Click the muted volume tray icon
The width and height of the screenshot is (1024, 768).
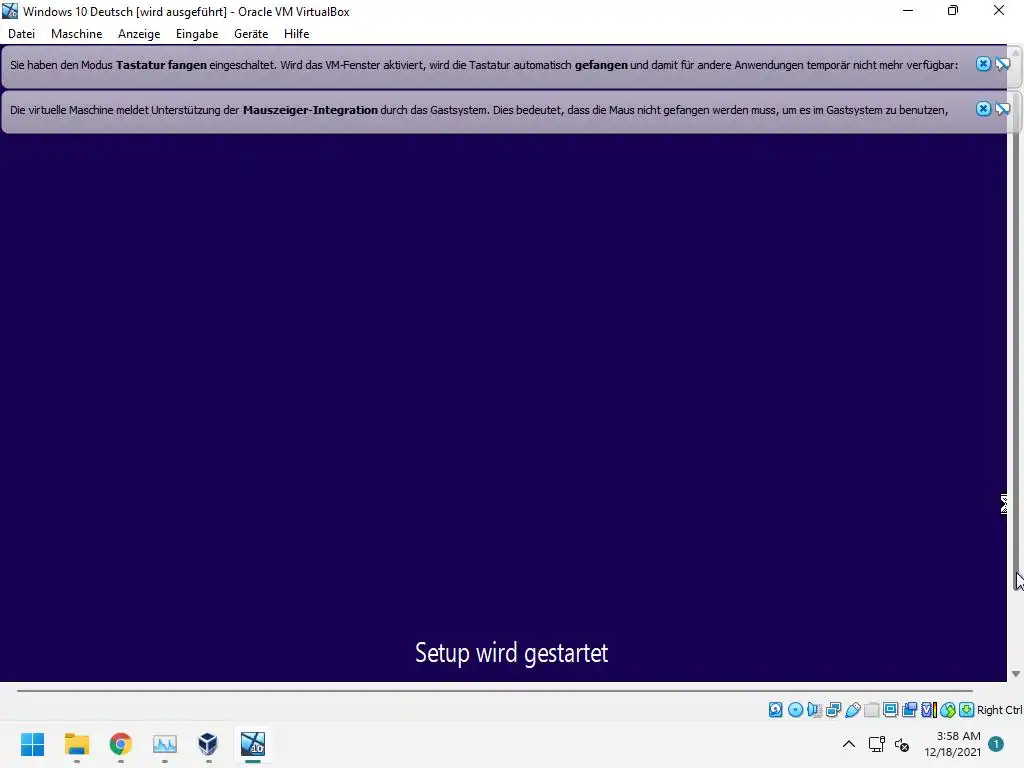coord(902,744)
